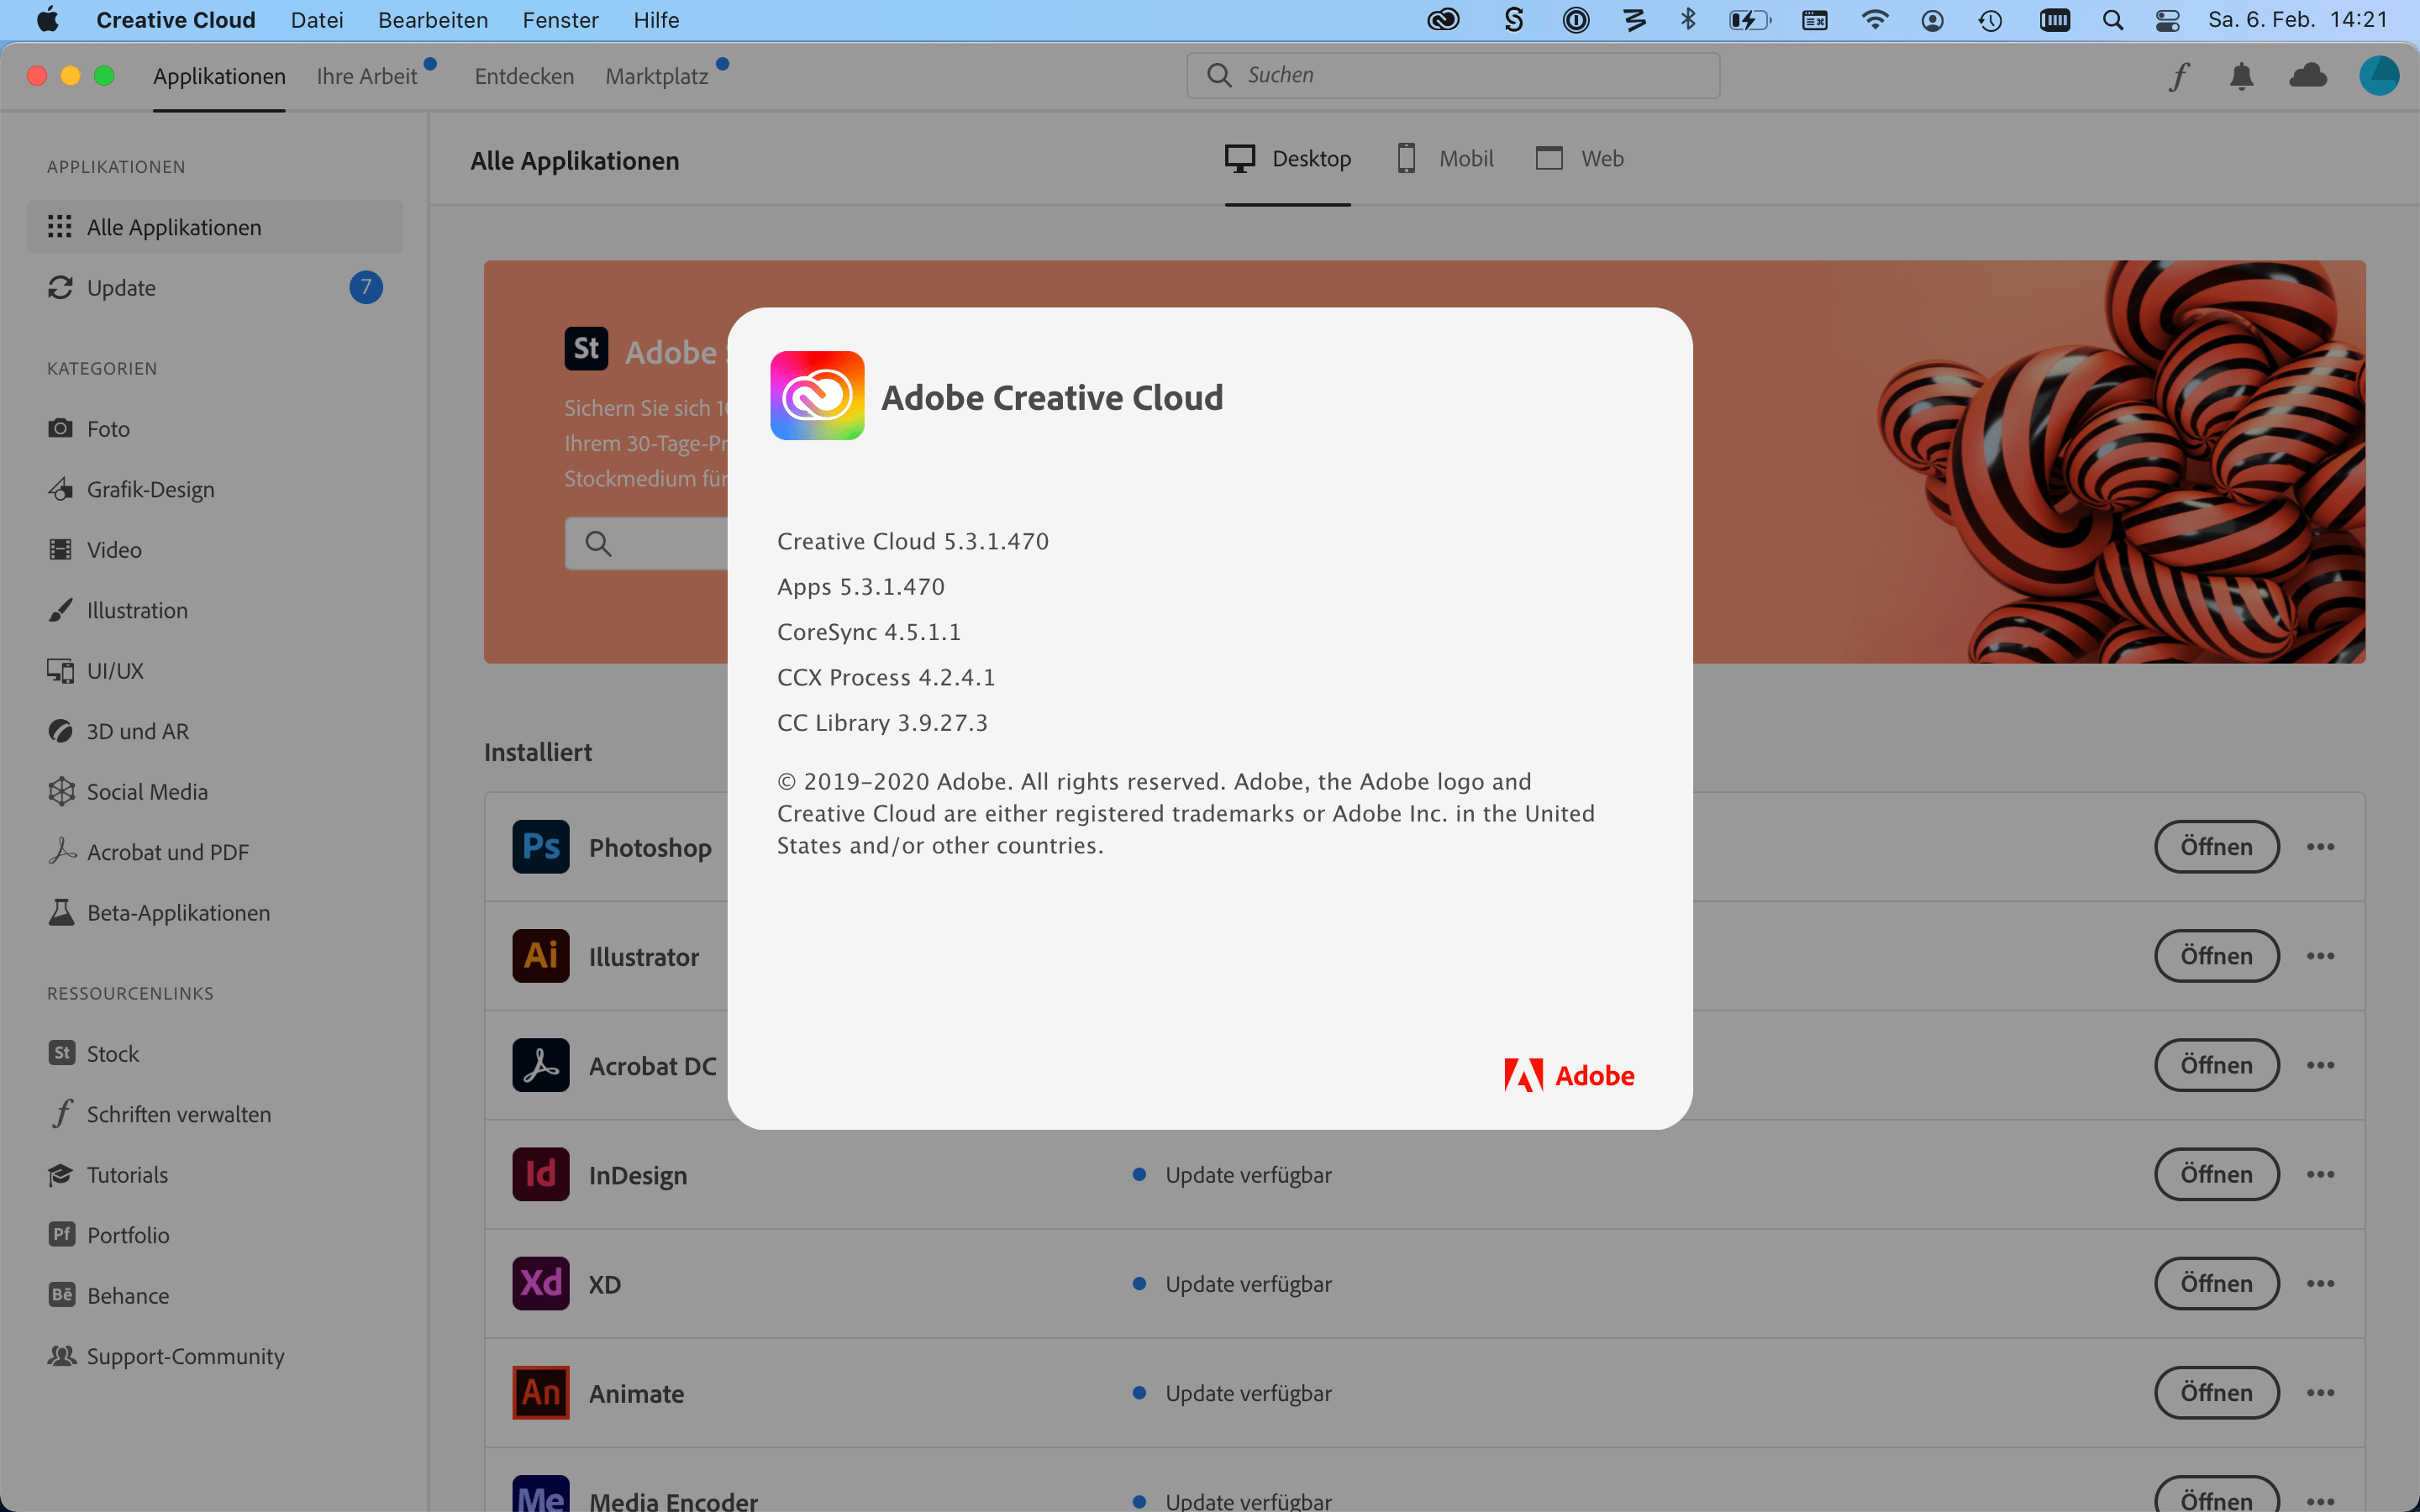The image size is (2420, 1512).
Task: Open the three-dot menu next to Photoshop
Action: 2321,846
